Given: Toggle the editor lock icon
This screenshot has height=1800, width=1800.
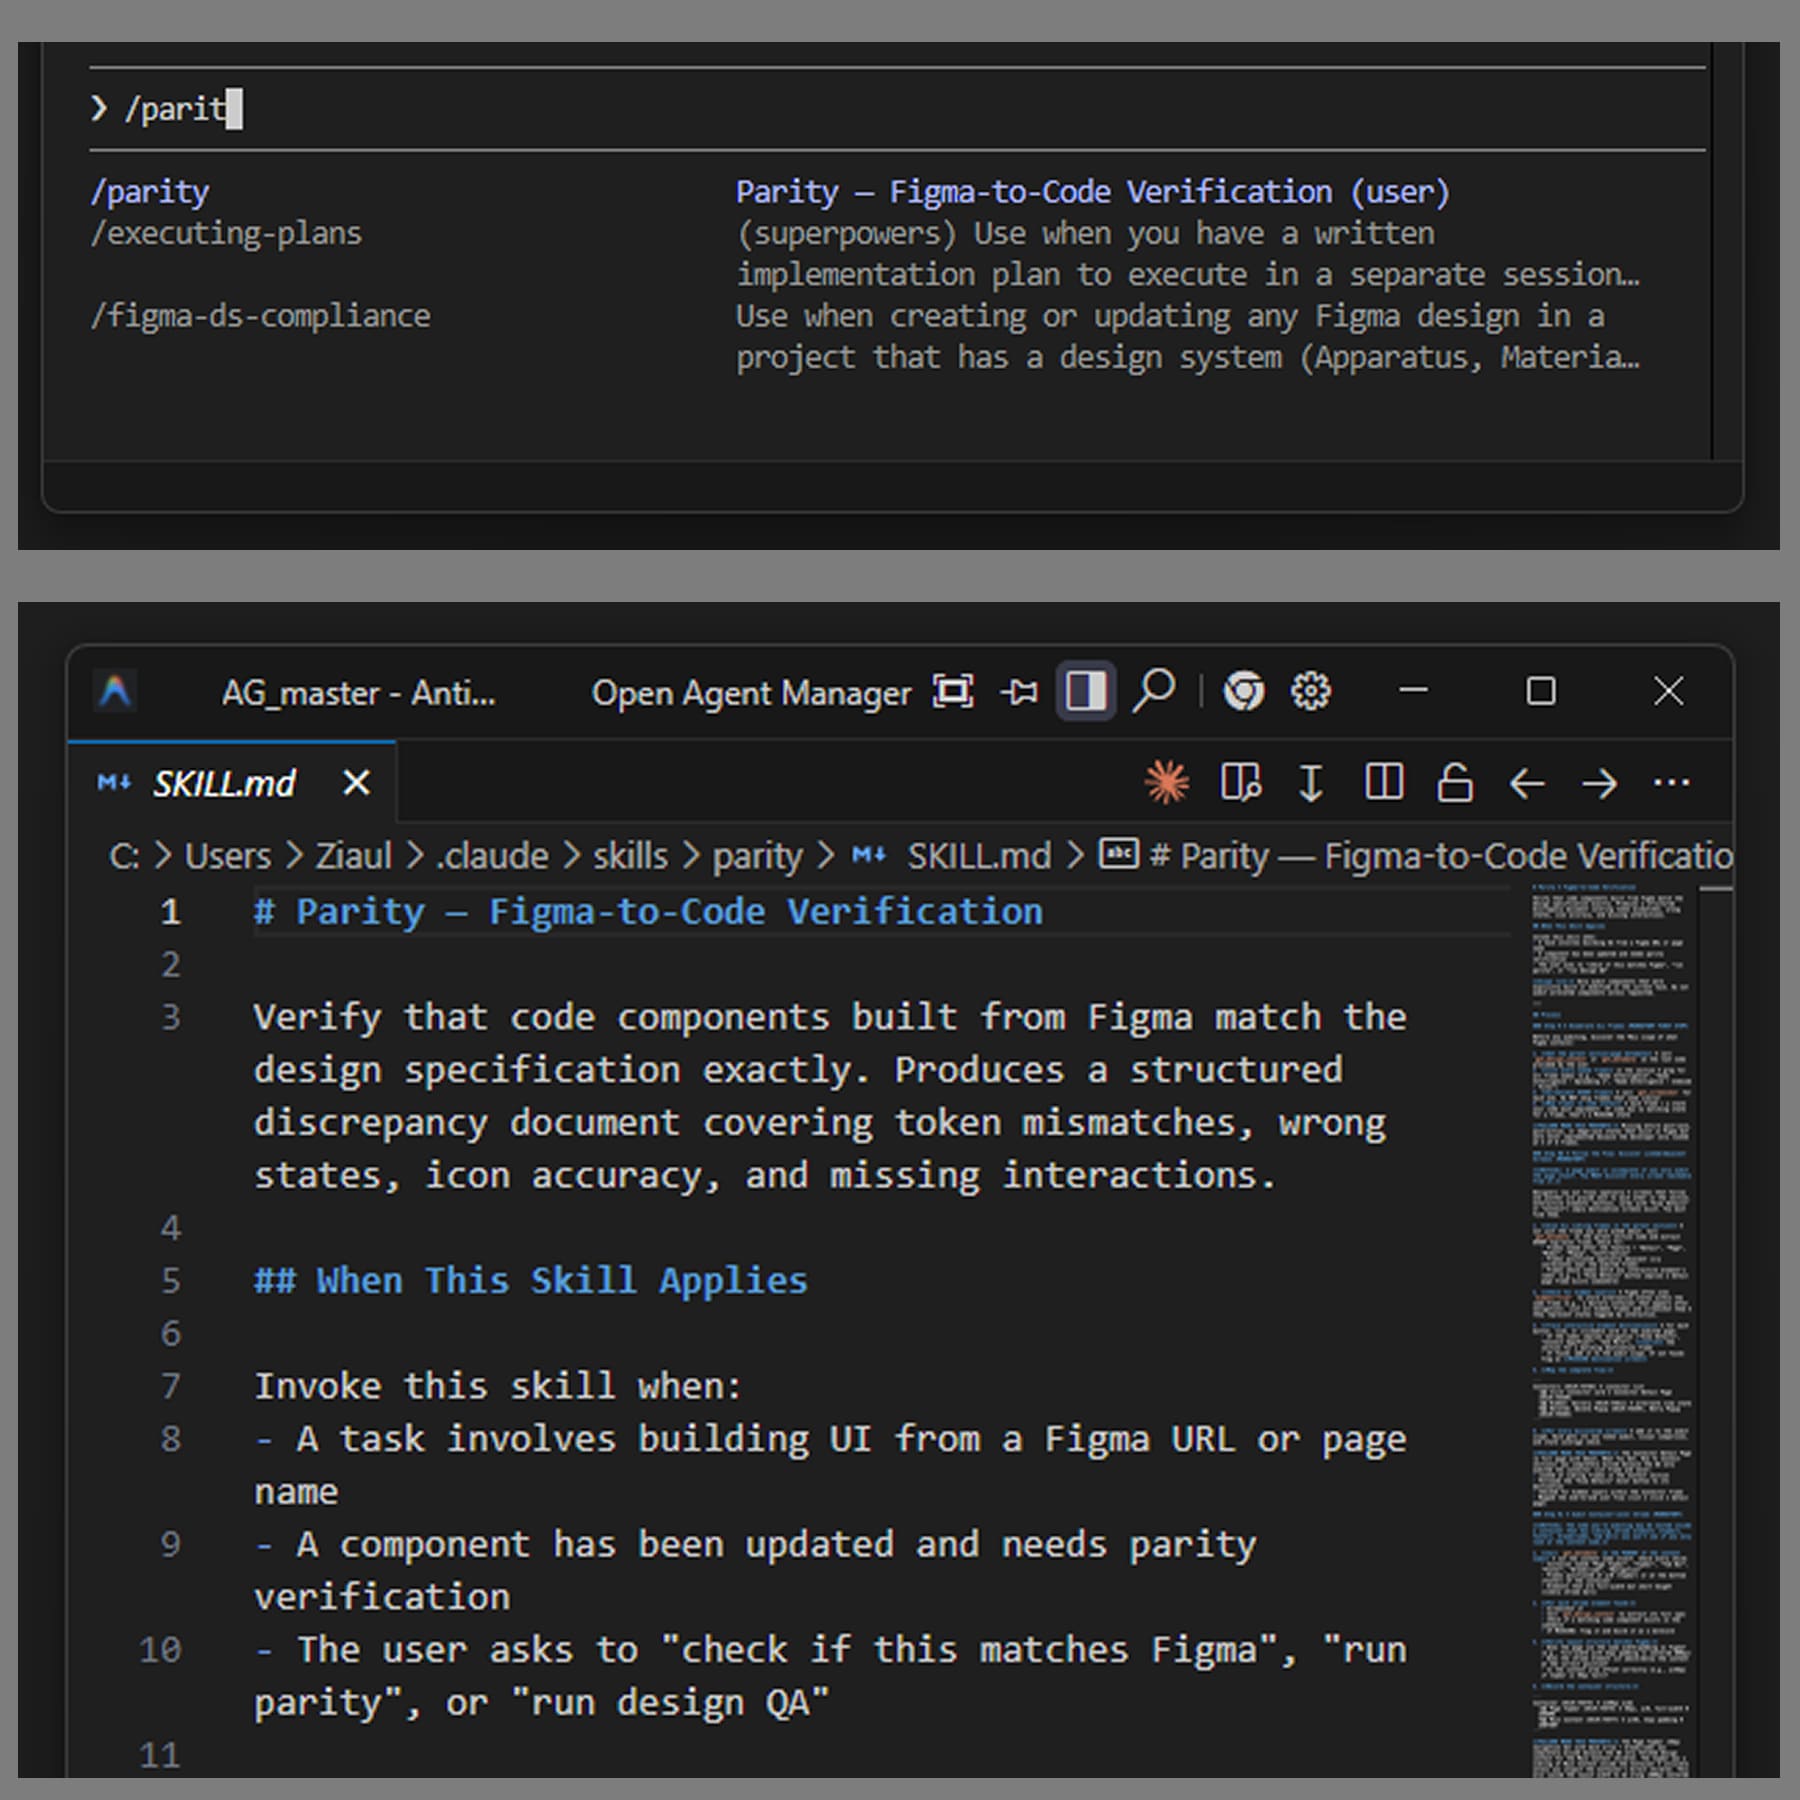Looking at the screenshot, I should click(1455, 782).
